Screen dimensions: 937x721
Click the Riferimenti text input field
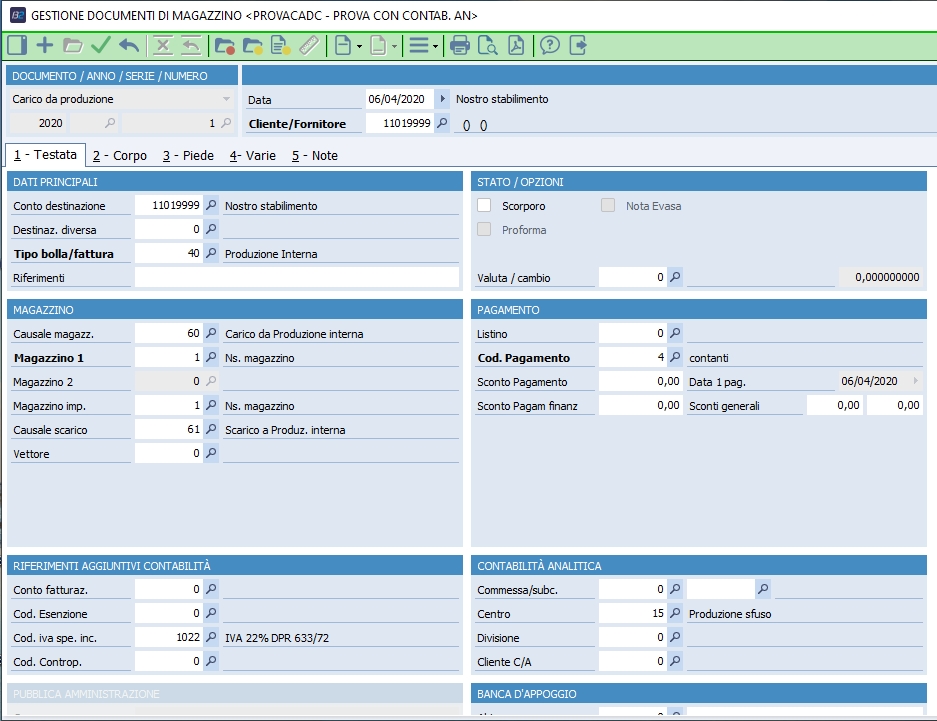[296, 278]
